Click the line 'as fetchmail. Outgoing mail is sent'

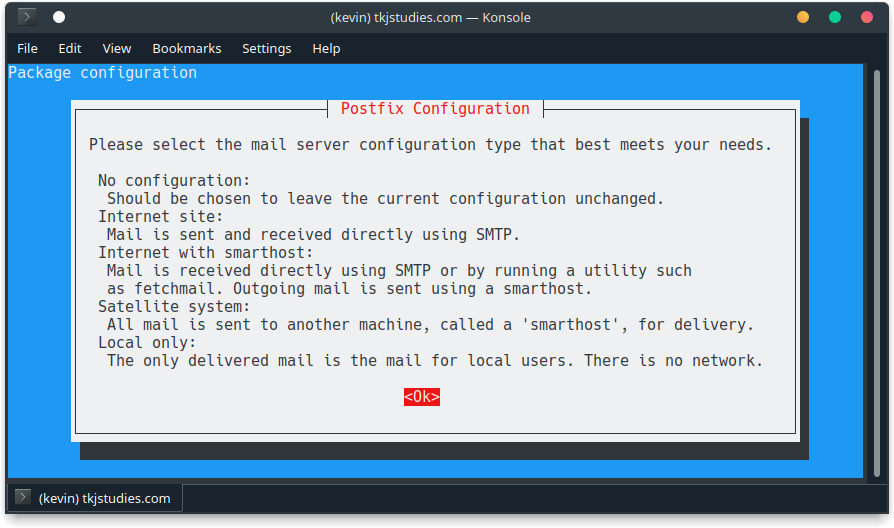(x=350, y=289)
